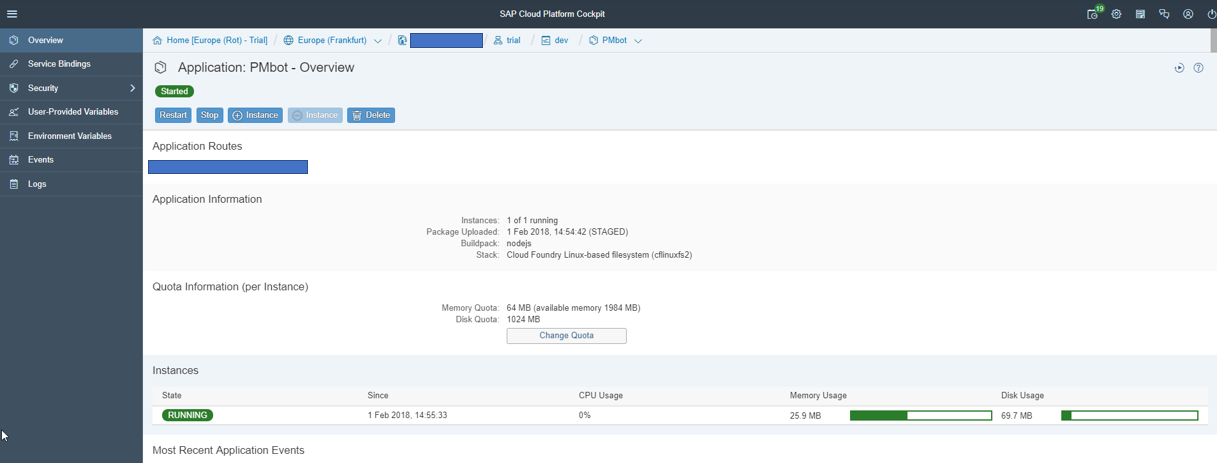Screen dimensions: 1217x463
Task: Toggle the hamburger navigation menu
Action: click(12, 14)
